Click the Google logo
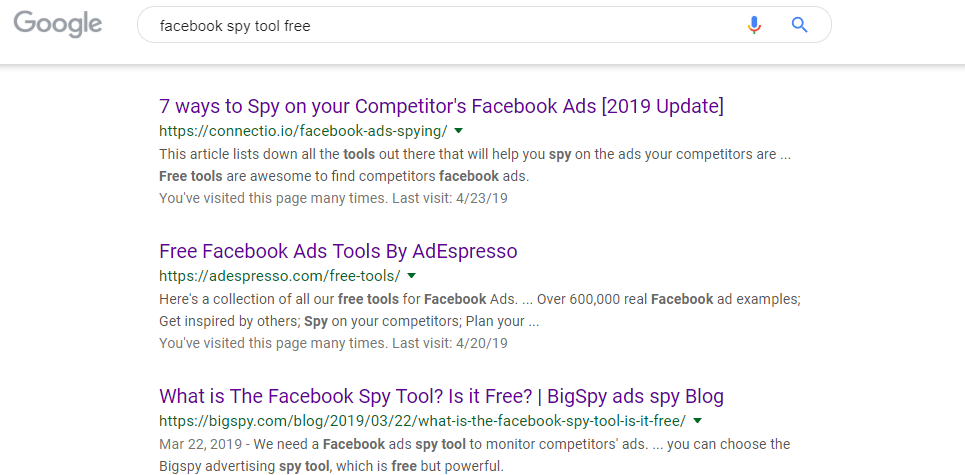 58,25
